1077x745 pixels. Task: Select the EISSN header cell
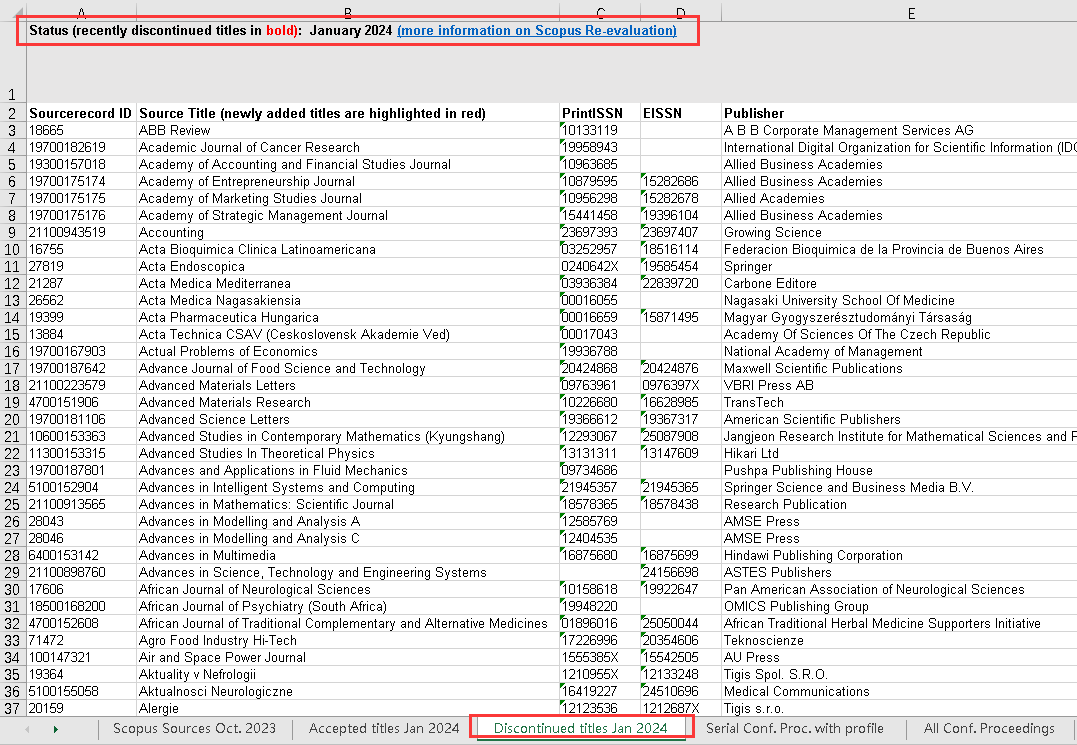(681, 113)
